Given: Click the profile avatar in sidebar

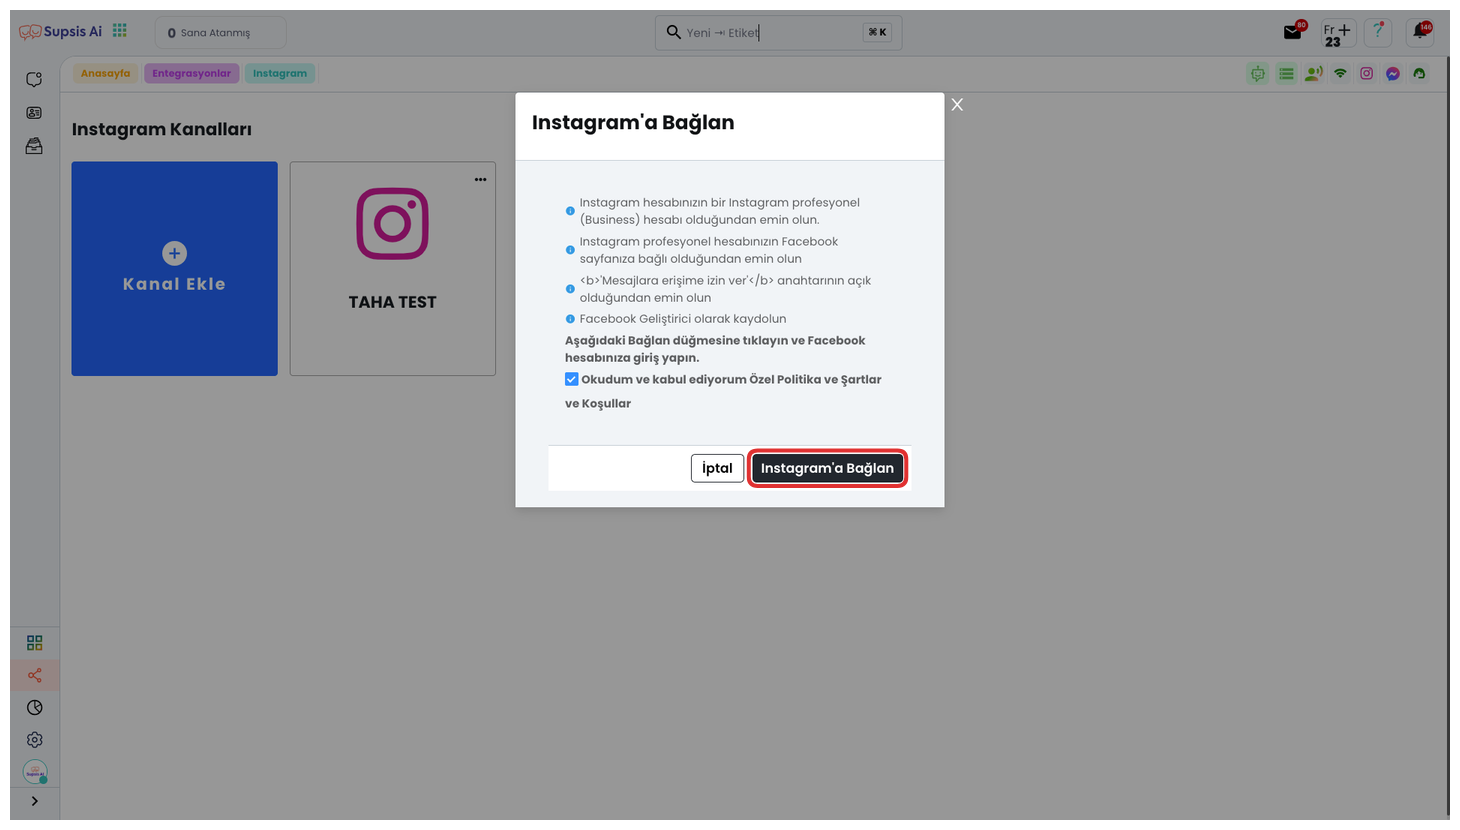Looking at the screenshot, I should 35,772.
